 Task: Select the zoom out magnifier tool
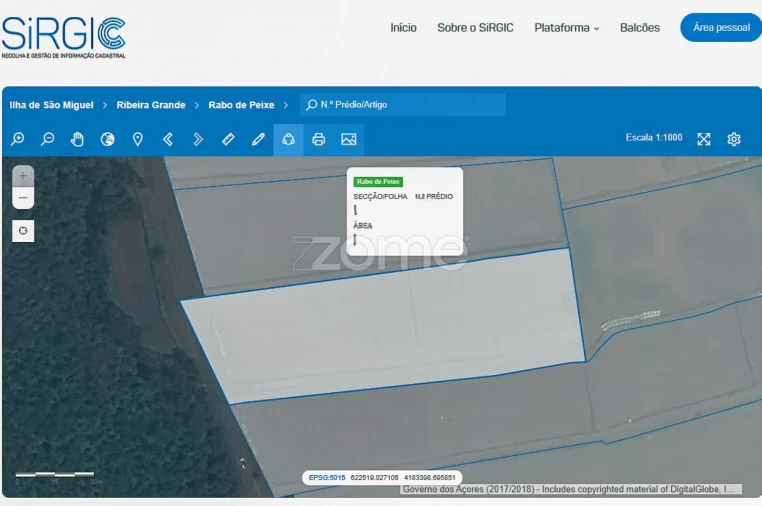[47, 139]
